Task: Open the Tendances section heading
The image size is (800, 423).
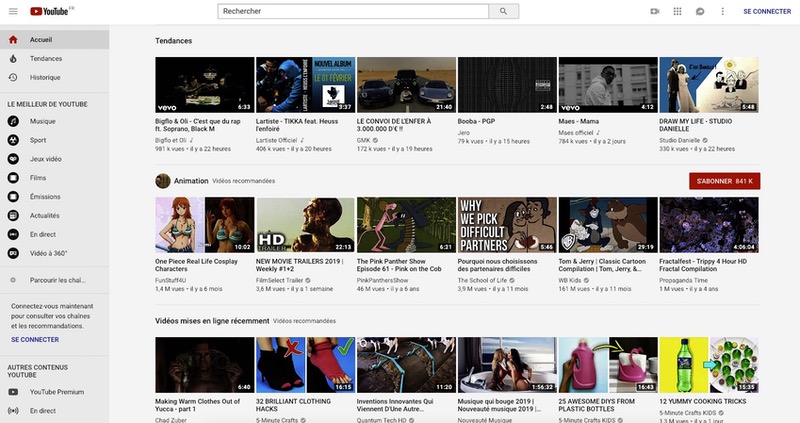Action: pos(173,41)
